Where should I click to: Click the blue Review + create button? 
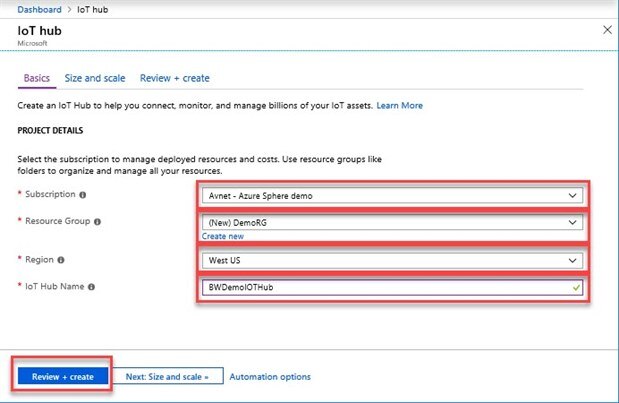pyautogui.click(x=63, y=377)
